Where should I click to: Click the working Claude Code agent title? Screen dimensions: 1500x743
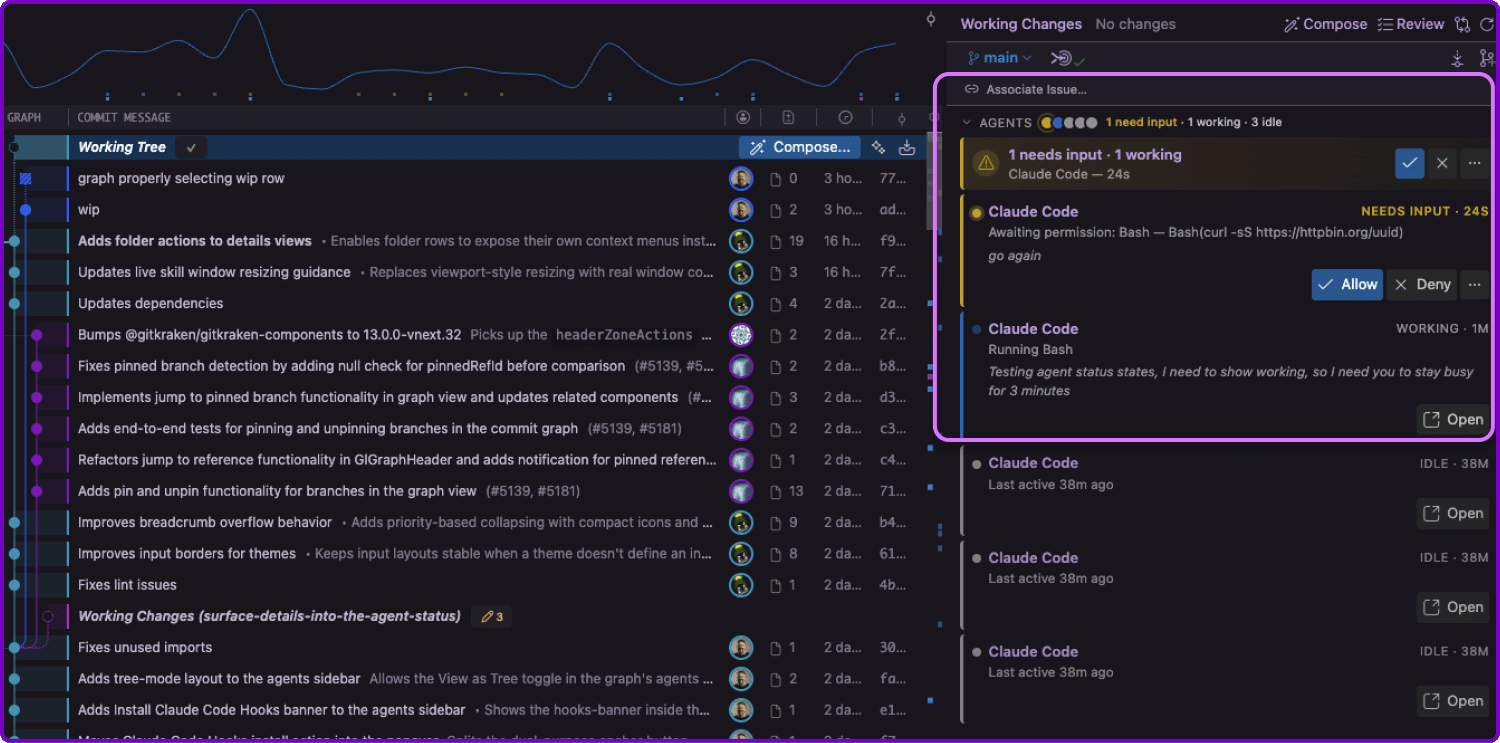(1033, 329)
